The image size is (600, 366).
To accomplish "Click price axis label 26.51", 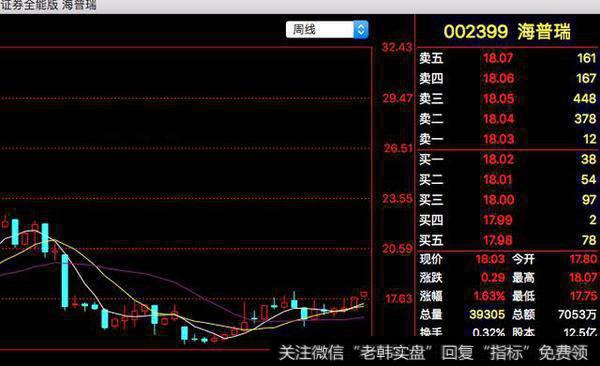I will click(398, 148).
